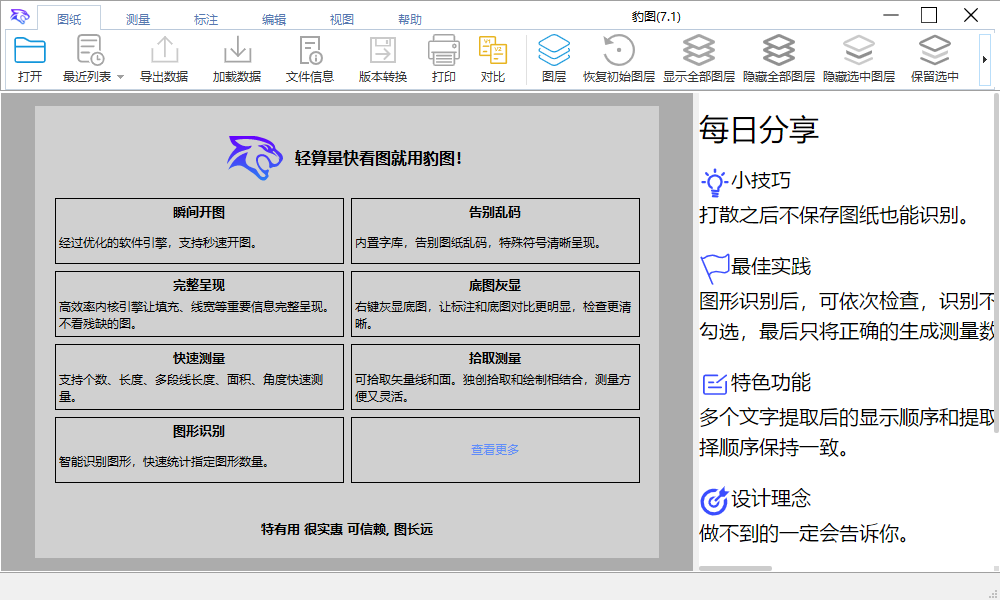
Task: Hide selected layers with 隐藏选中图层
Action: [857, 55]
